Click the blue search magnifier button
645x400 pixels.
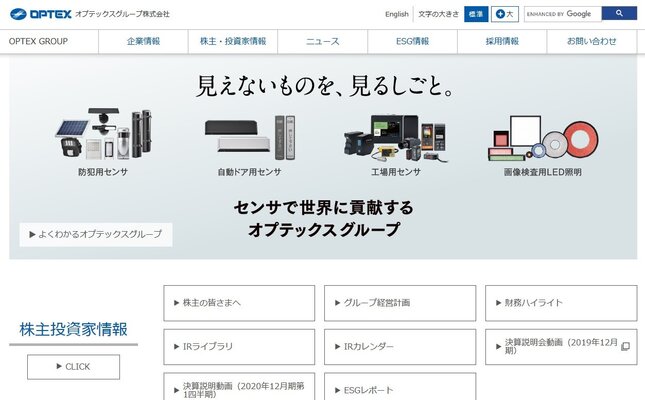[x=619, y=14]
